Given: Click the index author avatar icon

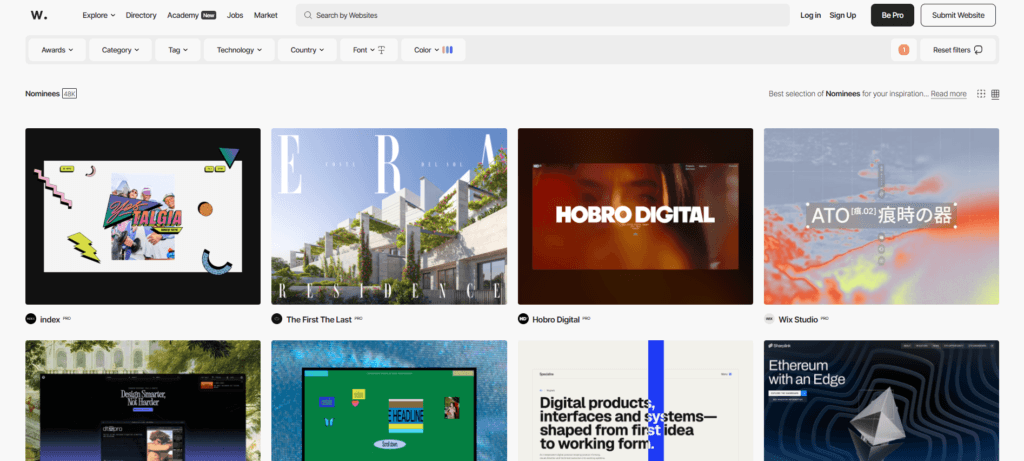Looking at the screenshot, I should pyautogui.click(x=31, y=319).
